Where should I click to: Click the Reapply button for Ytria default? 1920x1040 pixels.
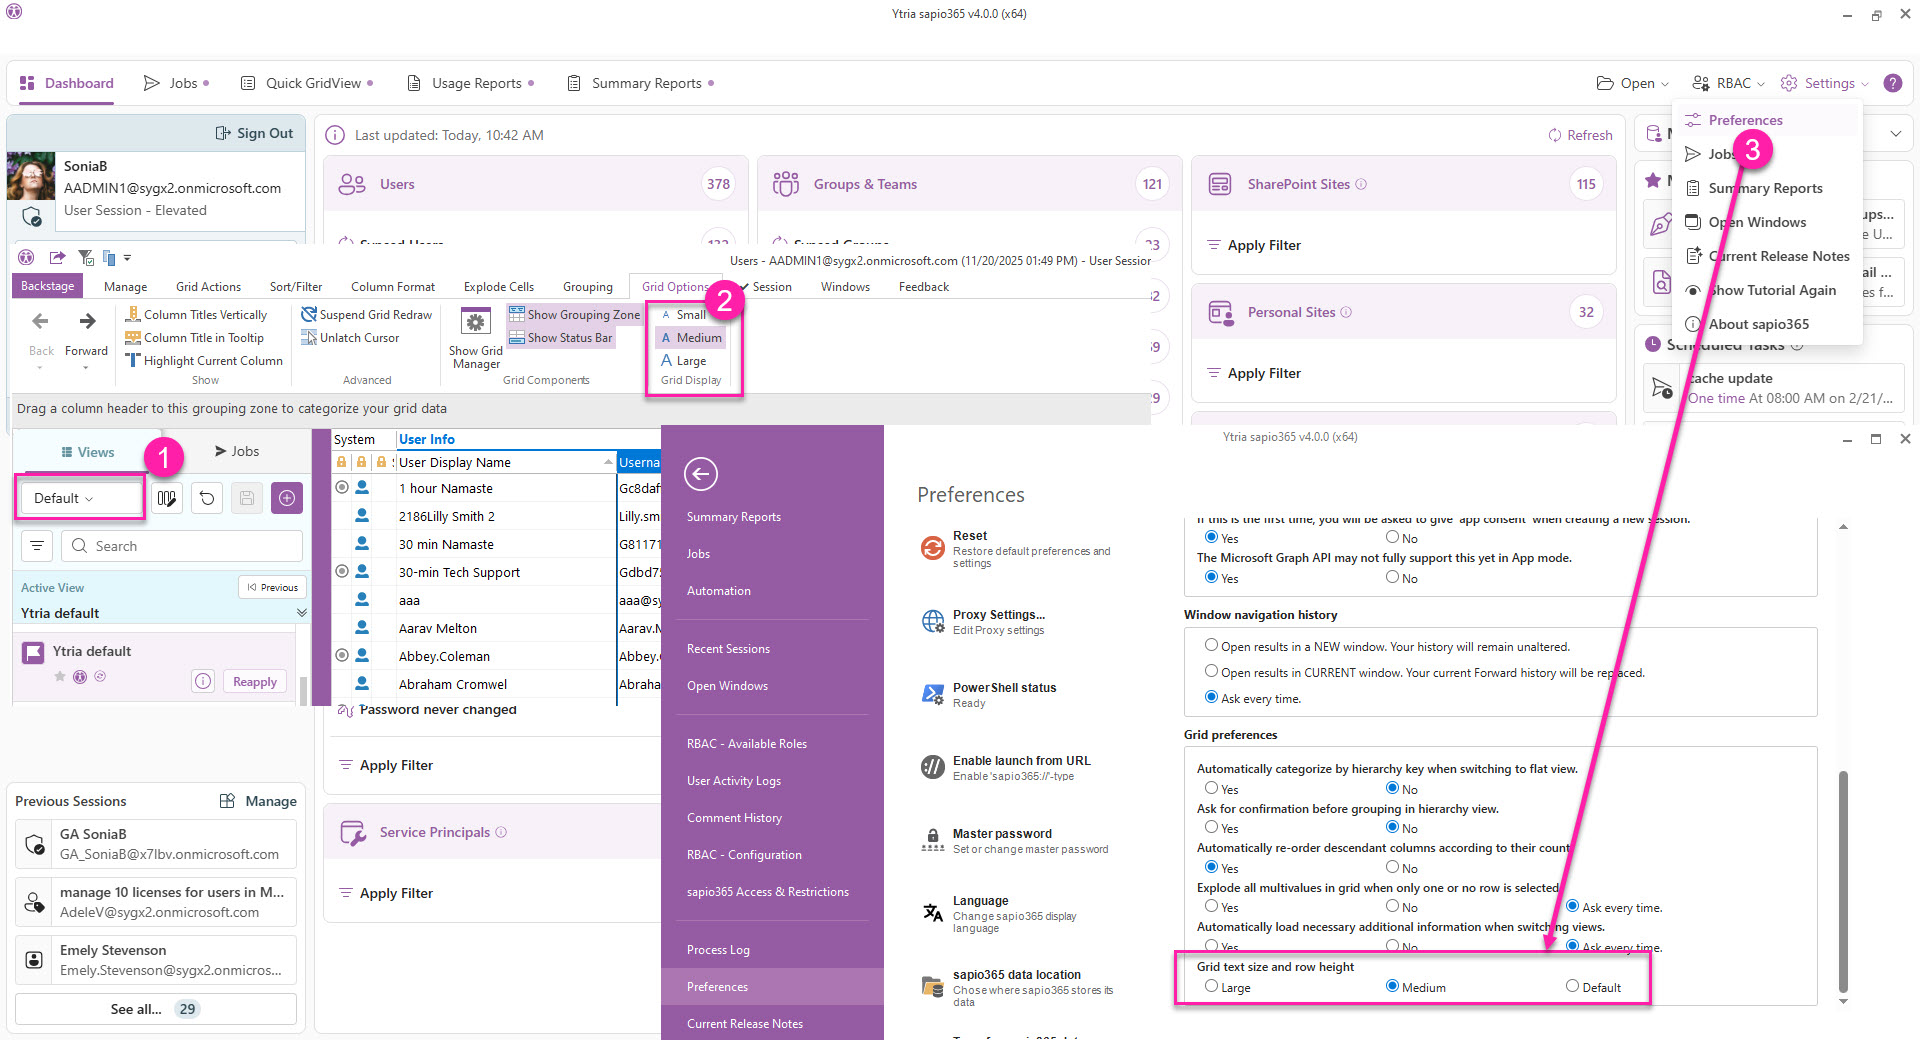pos(254,682)
